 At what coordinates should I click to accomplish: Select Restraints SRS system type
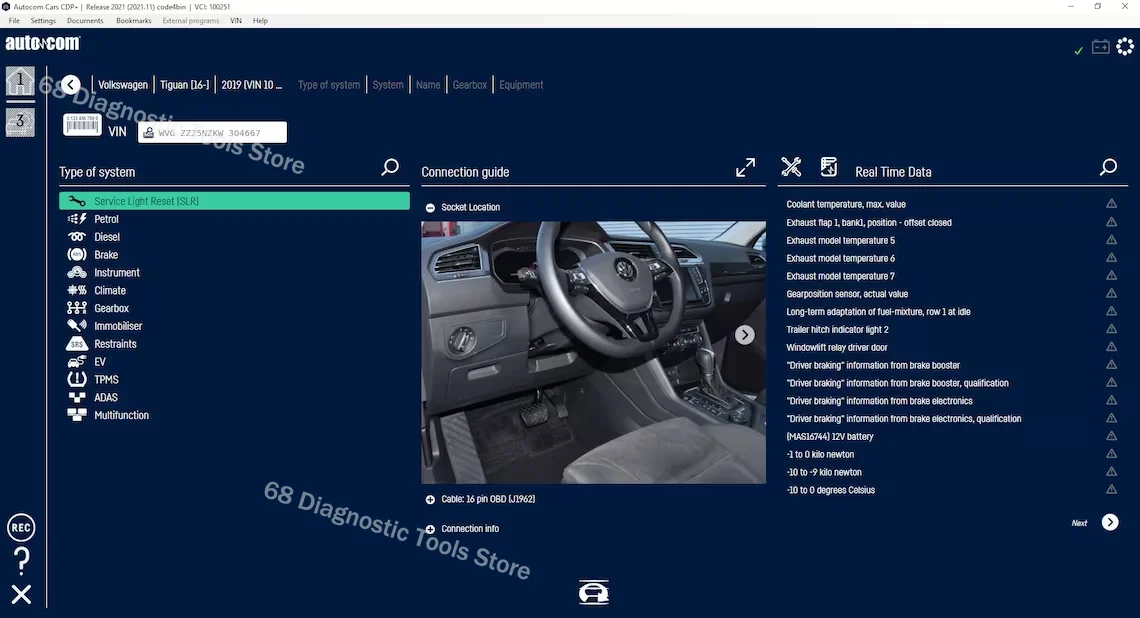click(x=115, y=344)
